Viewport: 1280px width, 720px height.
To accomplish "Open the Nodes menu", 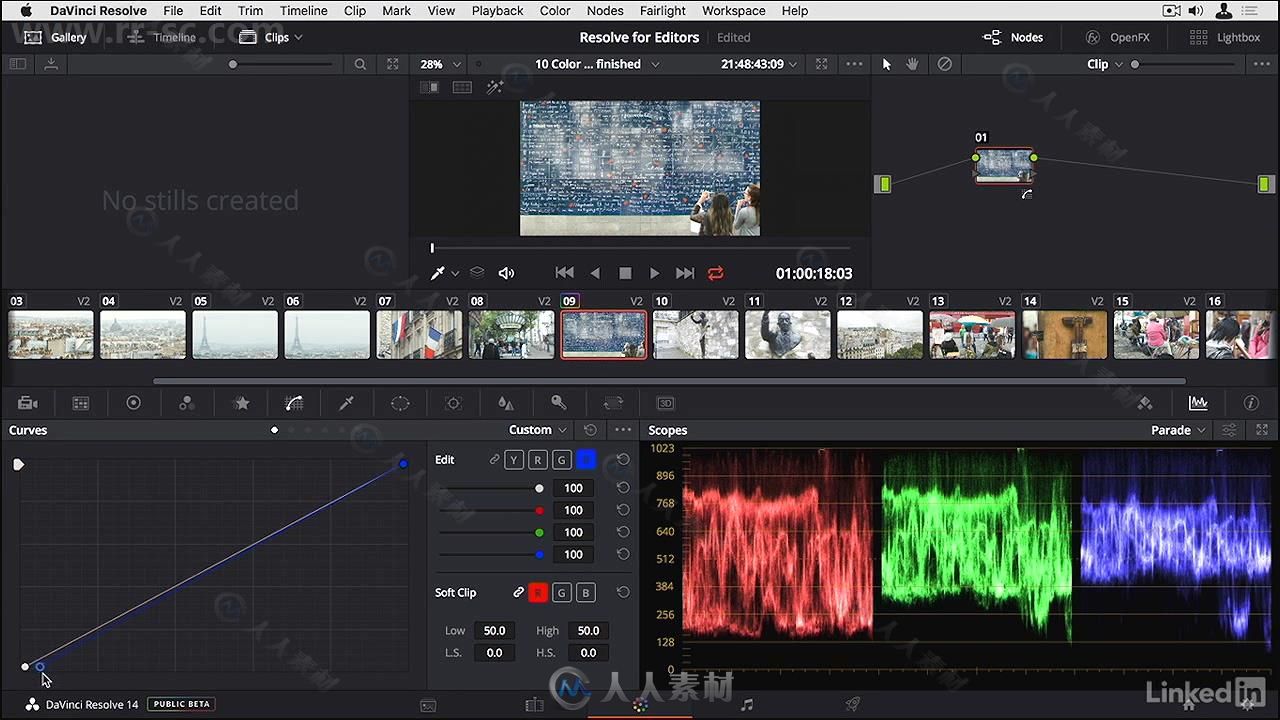I will click(x=605, y=11).
